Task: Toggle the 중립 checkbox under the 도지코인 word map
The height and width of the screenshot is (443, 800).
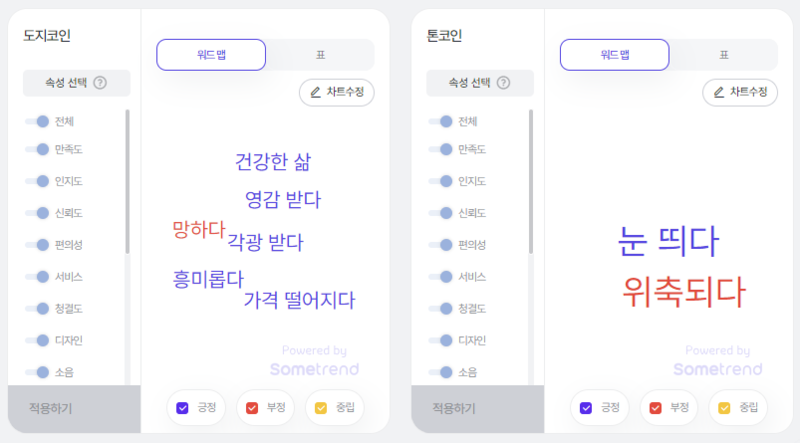Action: (321, 408)
